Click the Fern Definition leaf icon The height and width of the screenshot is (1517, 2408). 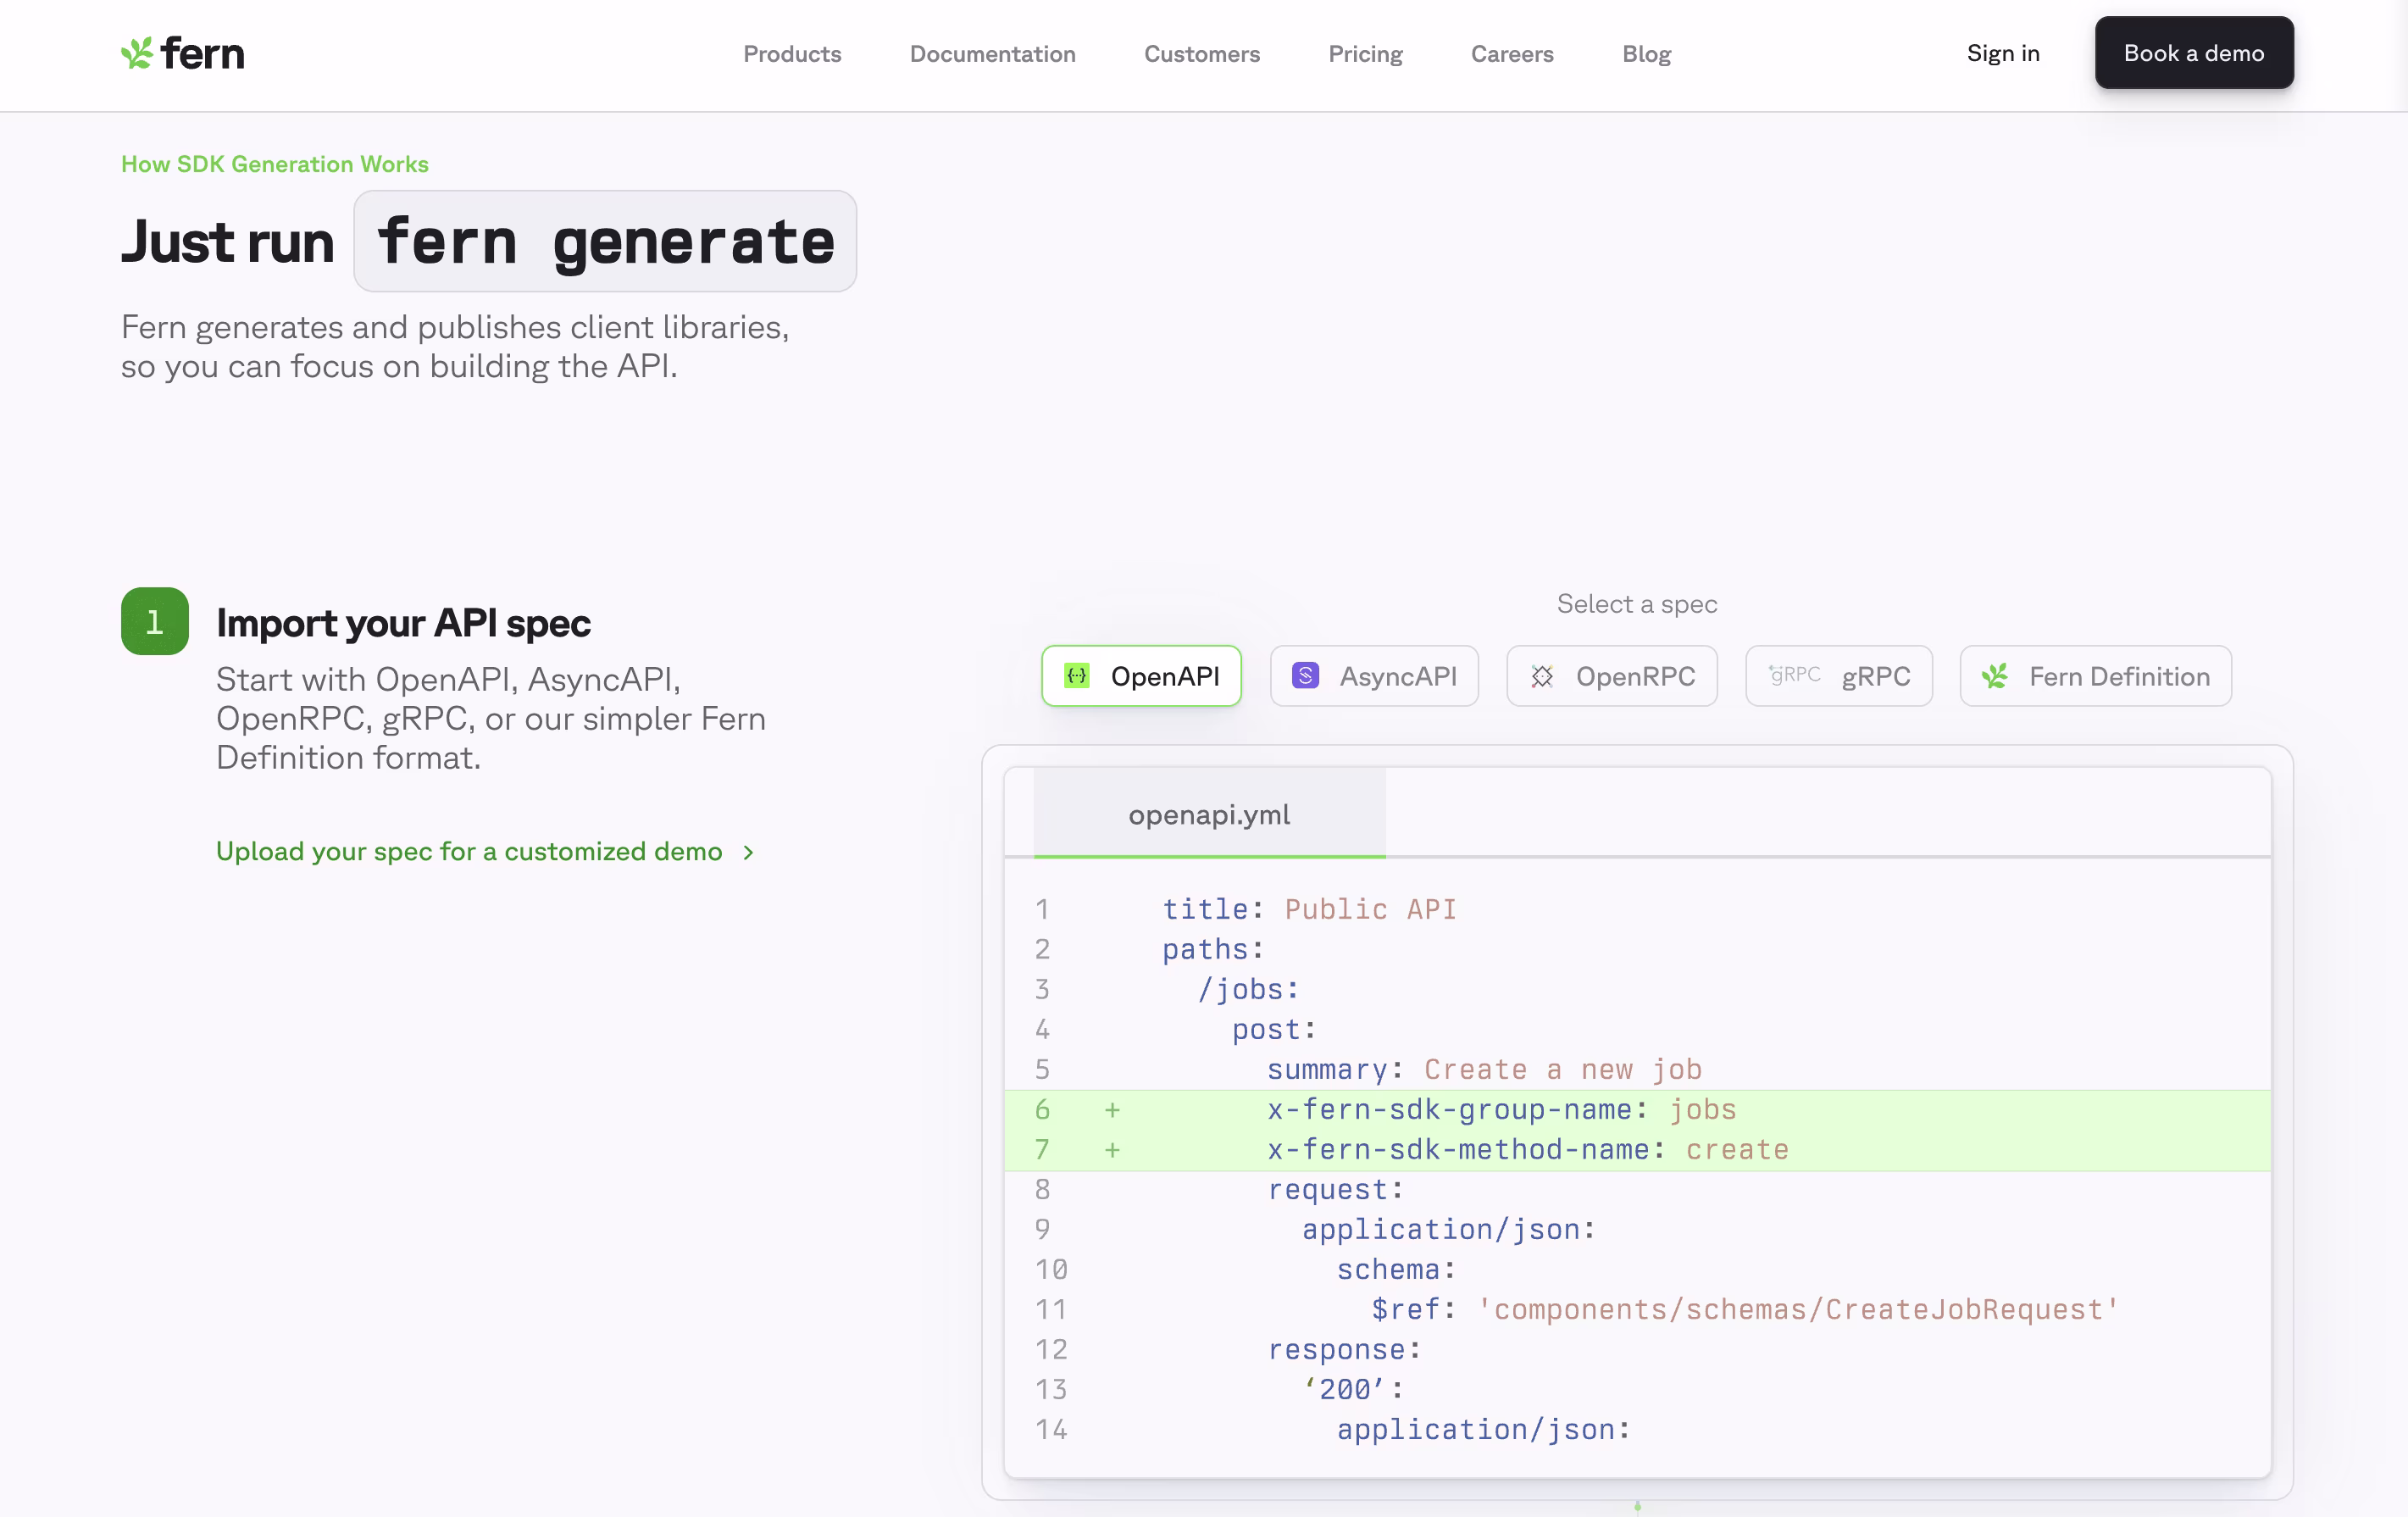click(1997, 676)
